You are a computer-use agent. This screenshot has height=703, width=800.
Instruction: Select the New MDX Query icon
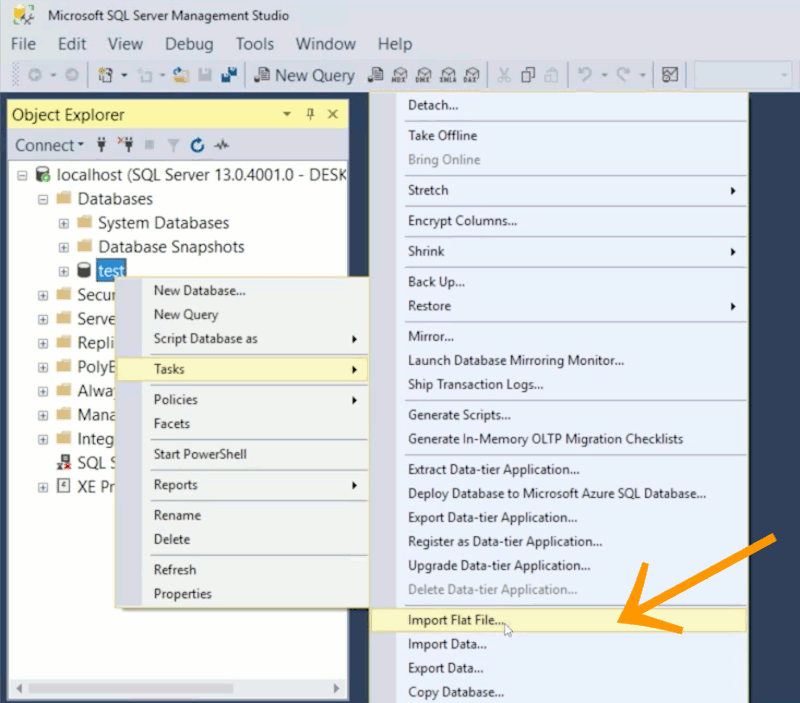[400, 75]
